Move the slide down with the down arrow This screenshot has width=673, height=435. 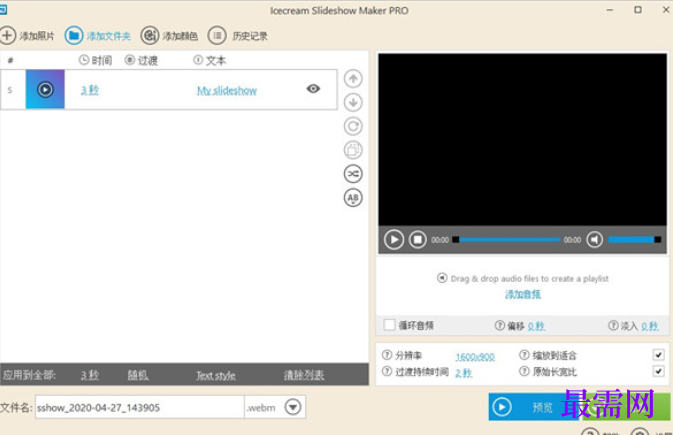[x=353, y=103]
